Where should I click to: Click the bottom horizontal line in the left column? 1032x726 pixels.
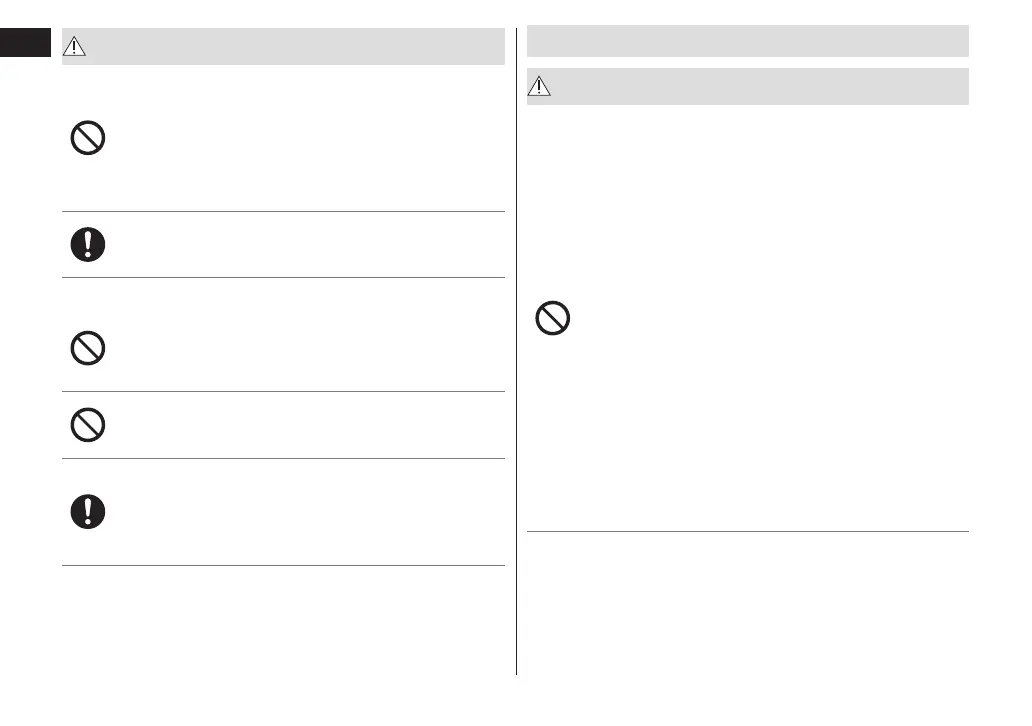click(x=283, y=566)
